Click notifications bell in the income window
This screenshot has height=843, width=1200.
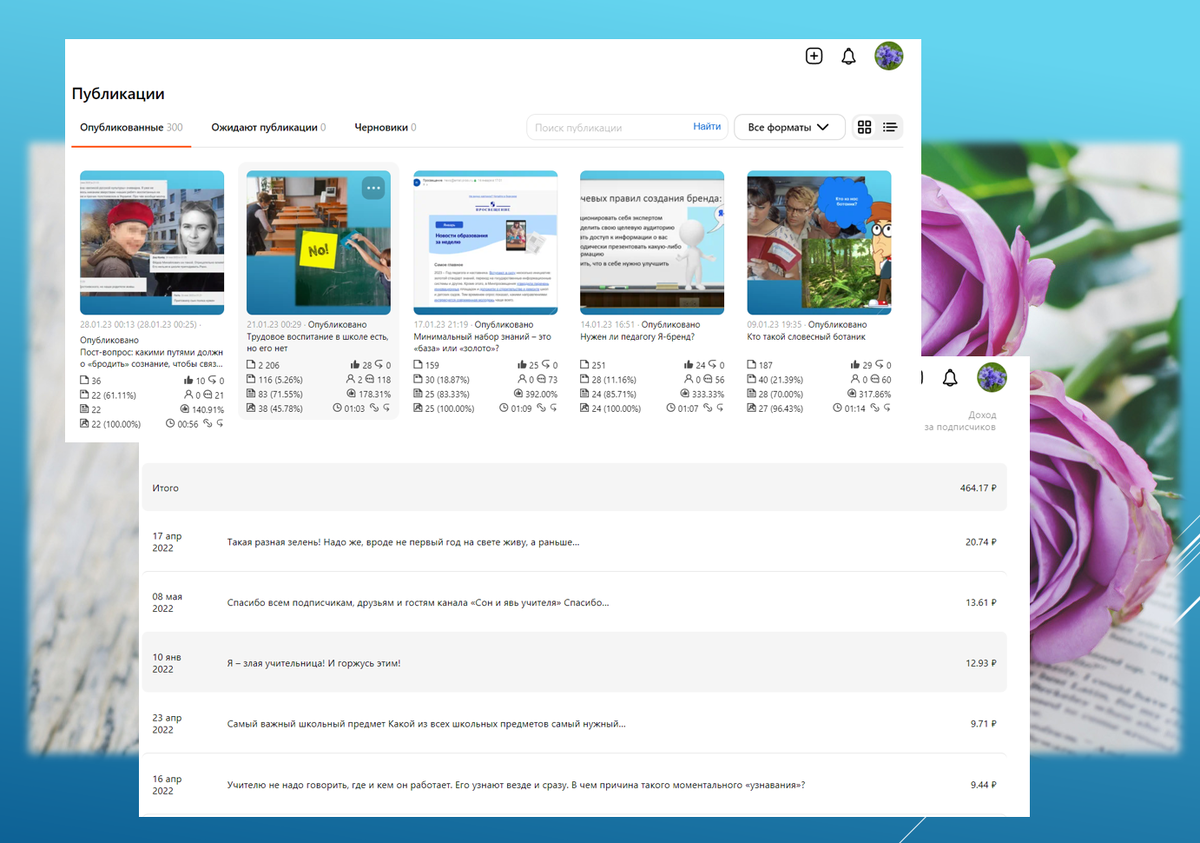click(950, 377)
